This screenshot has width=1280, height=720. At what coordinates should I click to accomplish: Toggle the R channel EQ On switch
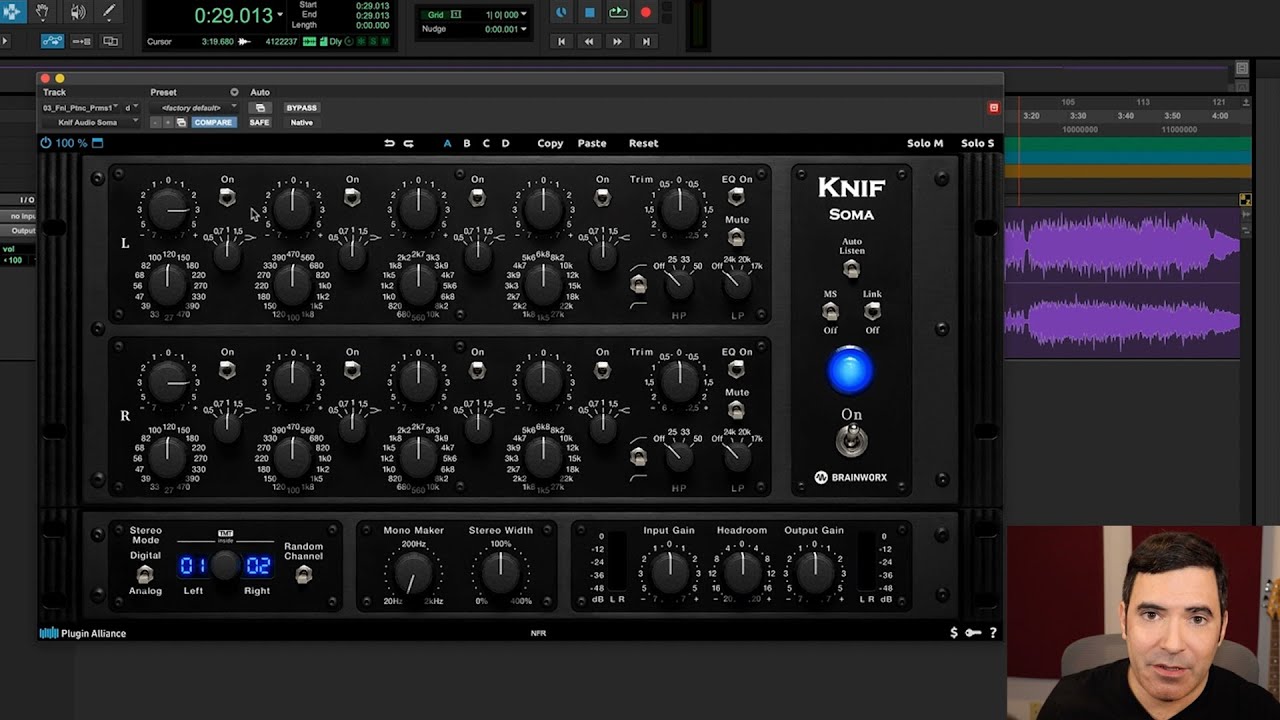pyautogui.click(x=736, y=370)
